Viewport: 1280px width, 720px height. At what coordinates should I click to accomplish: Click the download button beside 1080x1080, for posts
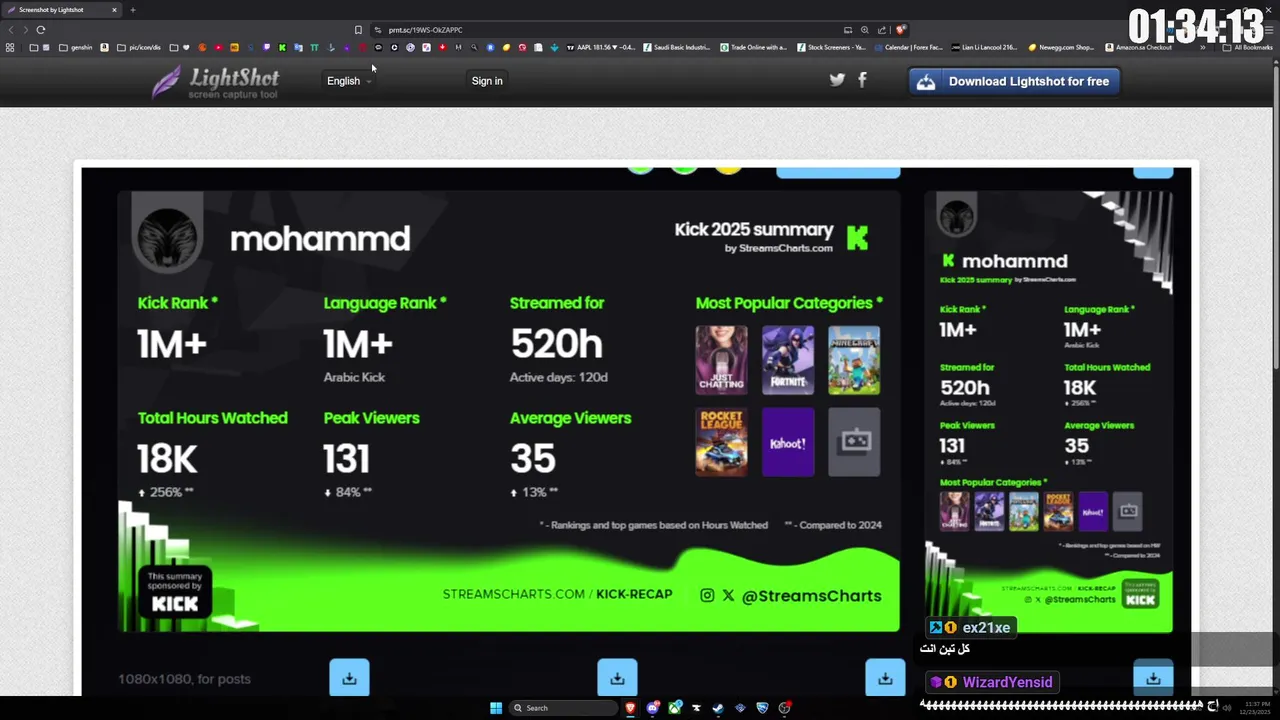(x=349, y=678)
